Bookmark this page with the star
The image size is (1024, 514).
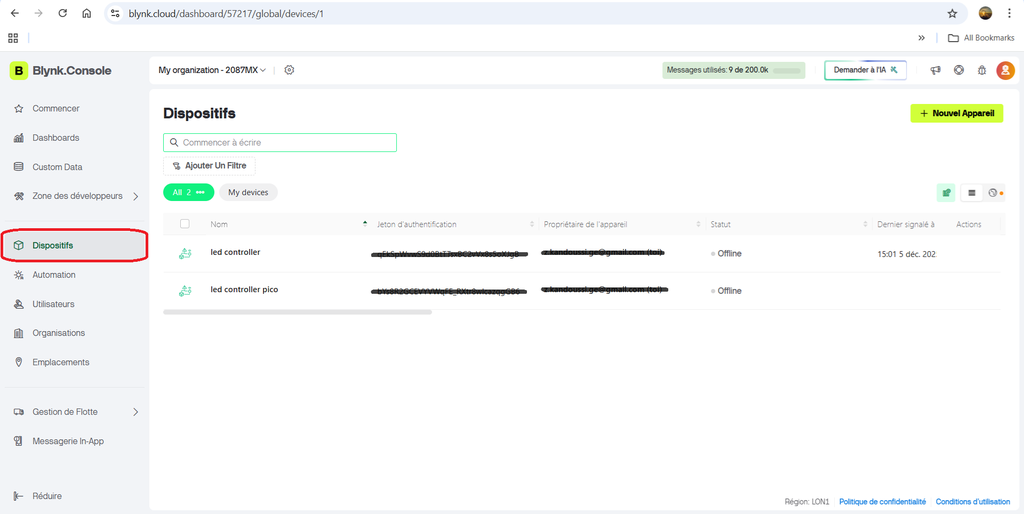click(952, 13)
